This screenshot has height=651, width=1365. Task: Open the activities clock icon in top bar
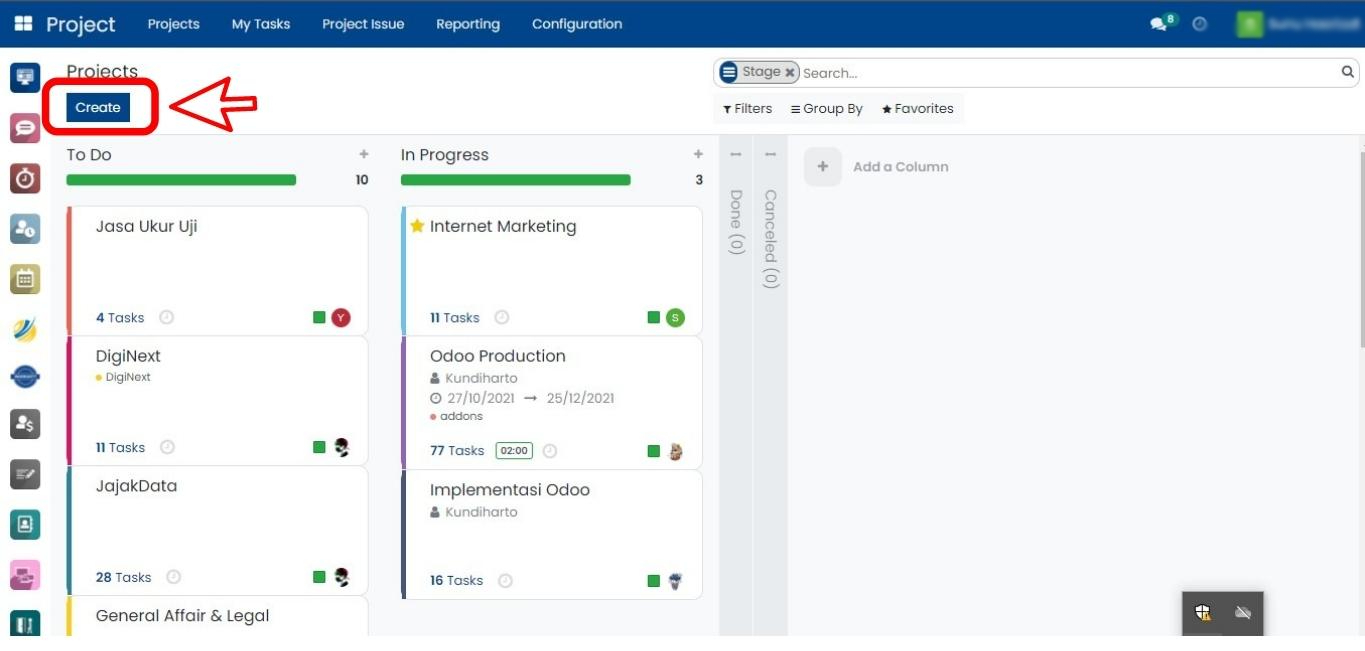[1200, 24]
